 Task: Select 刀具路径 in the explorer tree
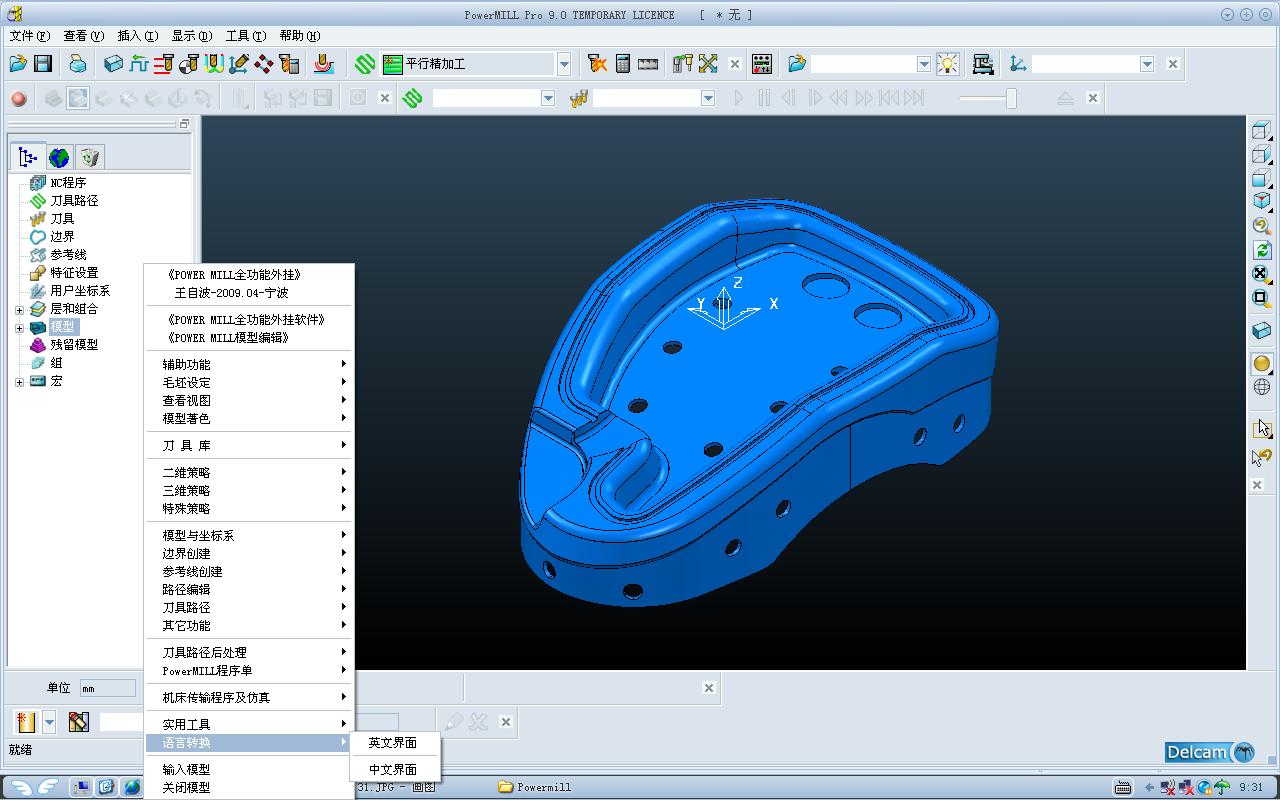(74, 201)
